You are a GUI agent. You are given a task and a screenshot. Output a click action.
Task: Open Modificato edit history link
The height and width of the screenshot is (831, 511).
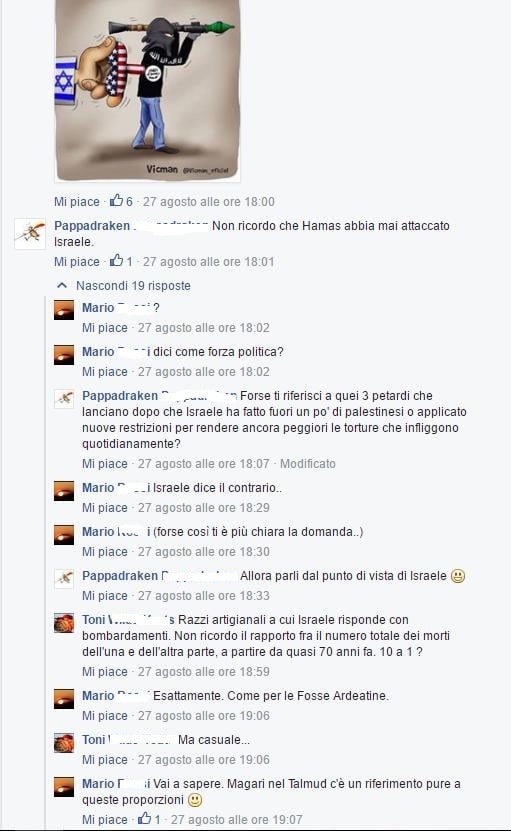point(307,464)
